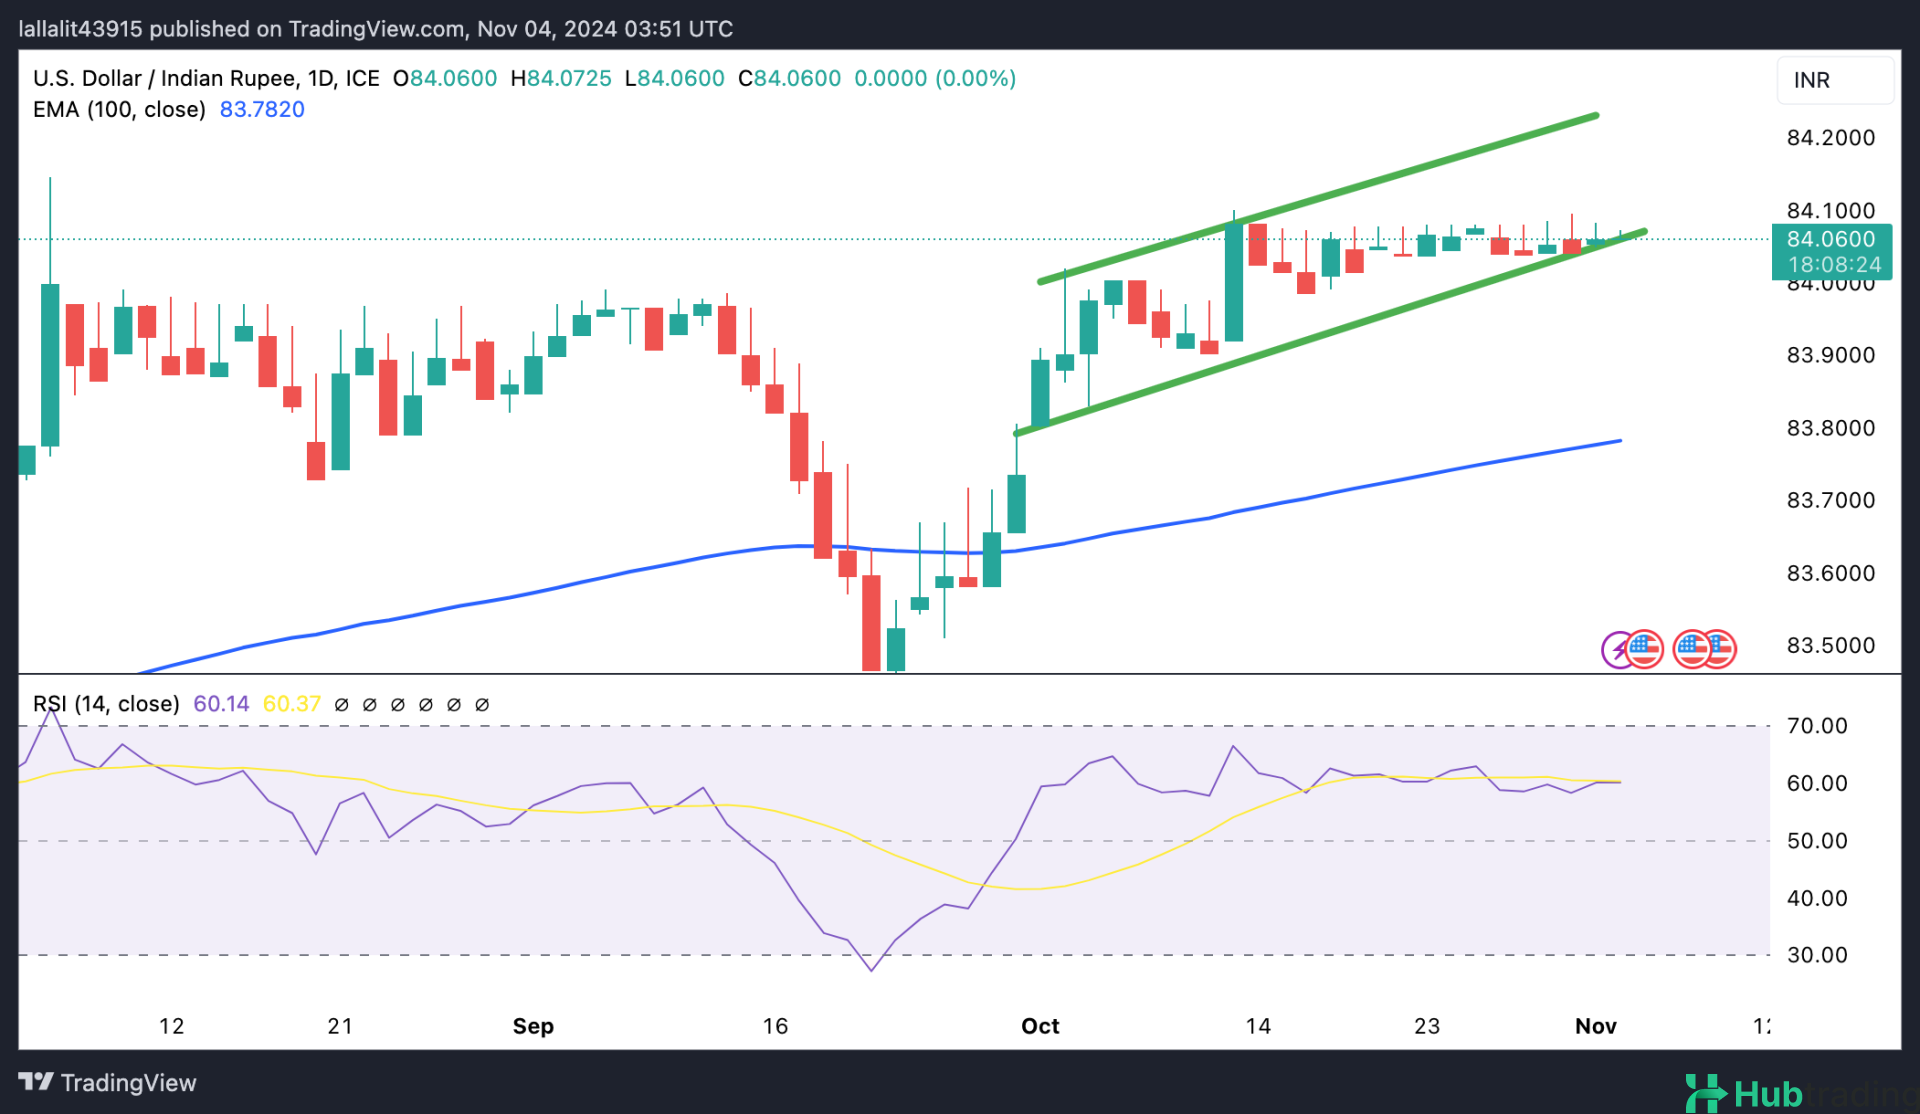Click the Sep date label
The height and width of the screenshot is (1114, 1920).
[x=533, y=1026]
